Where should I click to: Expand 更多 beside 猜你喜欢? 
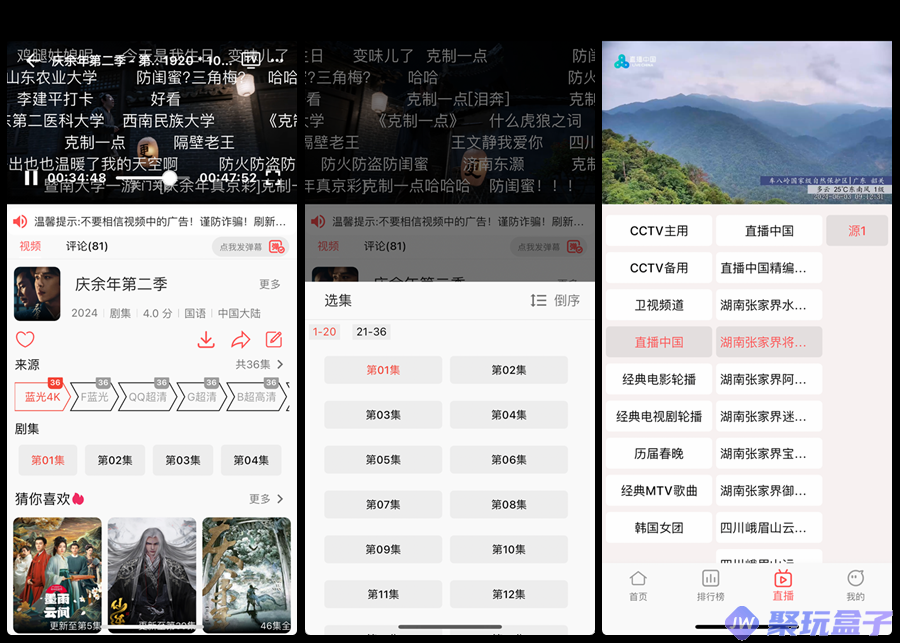point(266,499)
